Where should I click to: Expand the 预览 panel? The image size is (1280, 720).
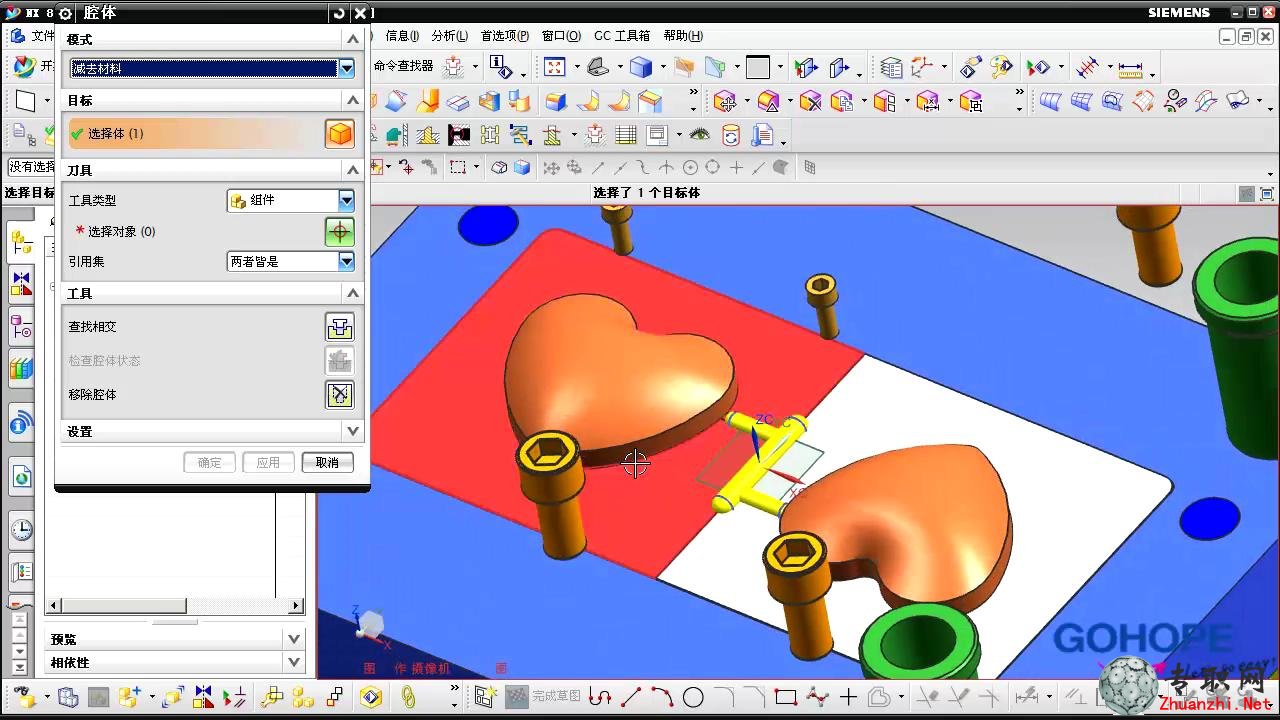click(x=294, y=638)
